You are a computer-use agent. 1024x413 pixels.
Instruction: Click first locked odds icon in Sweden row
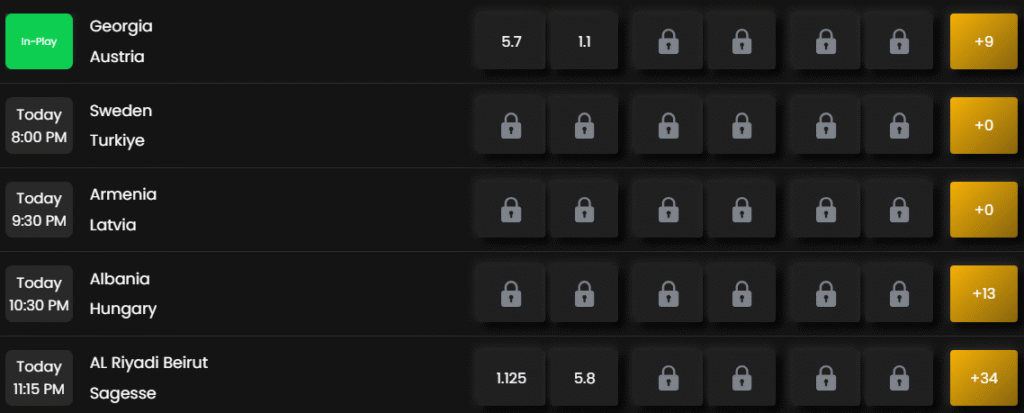(511, 125)
